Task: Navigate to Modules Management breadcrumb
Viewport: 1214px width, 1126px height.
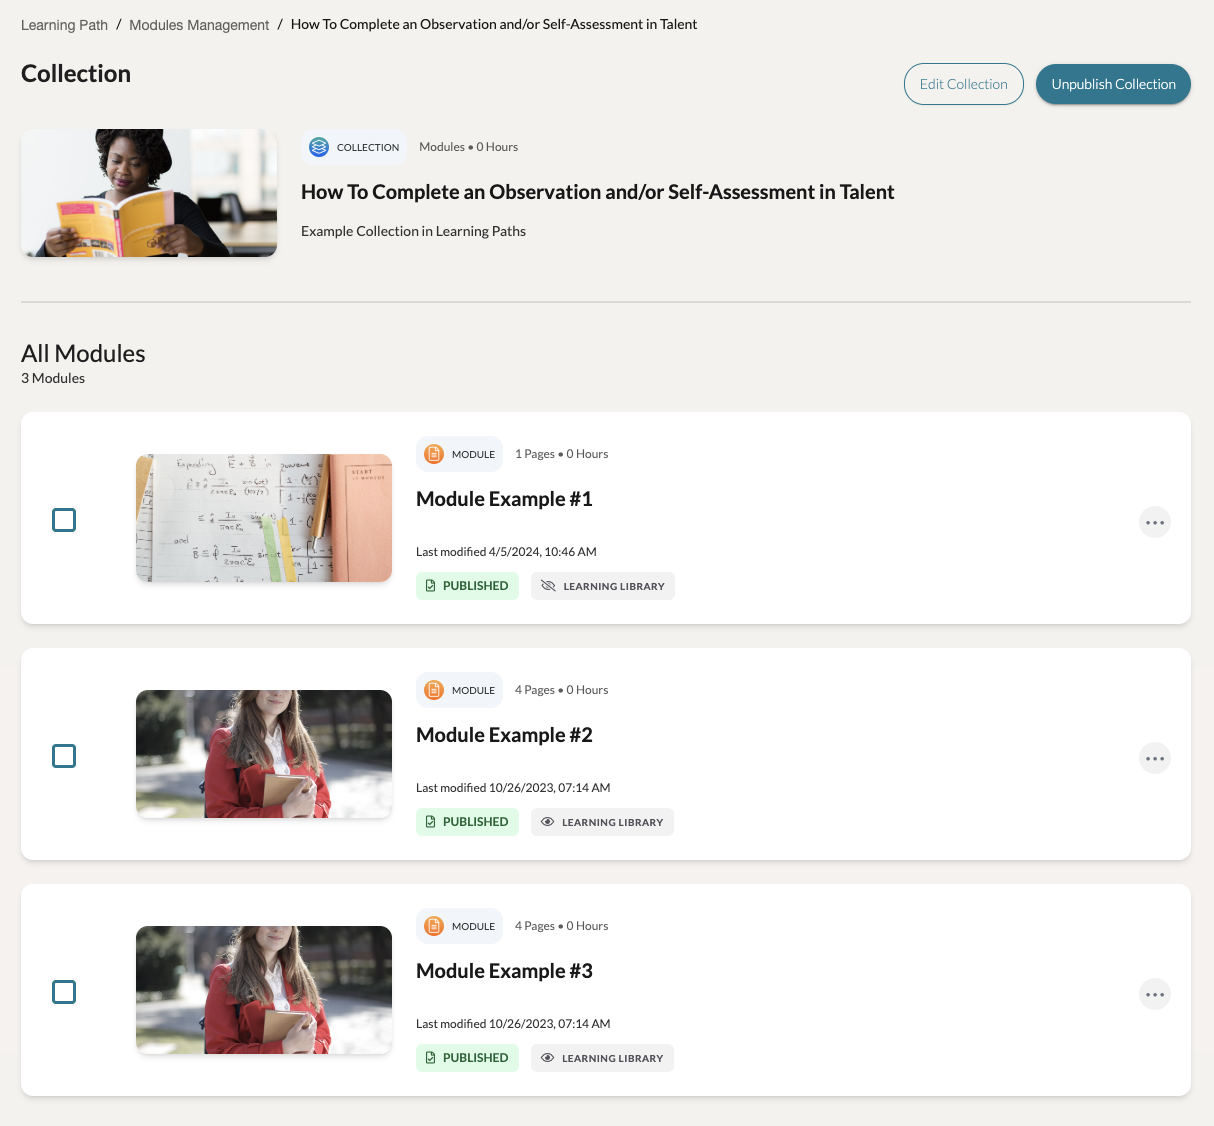Action: [199, 25]
